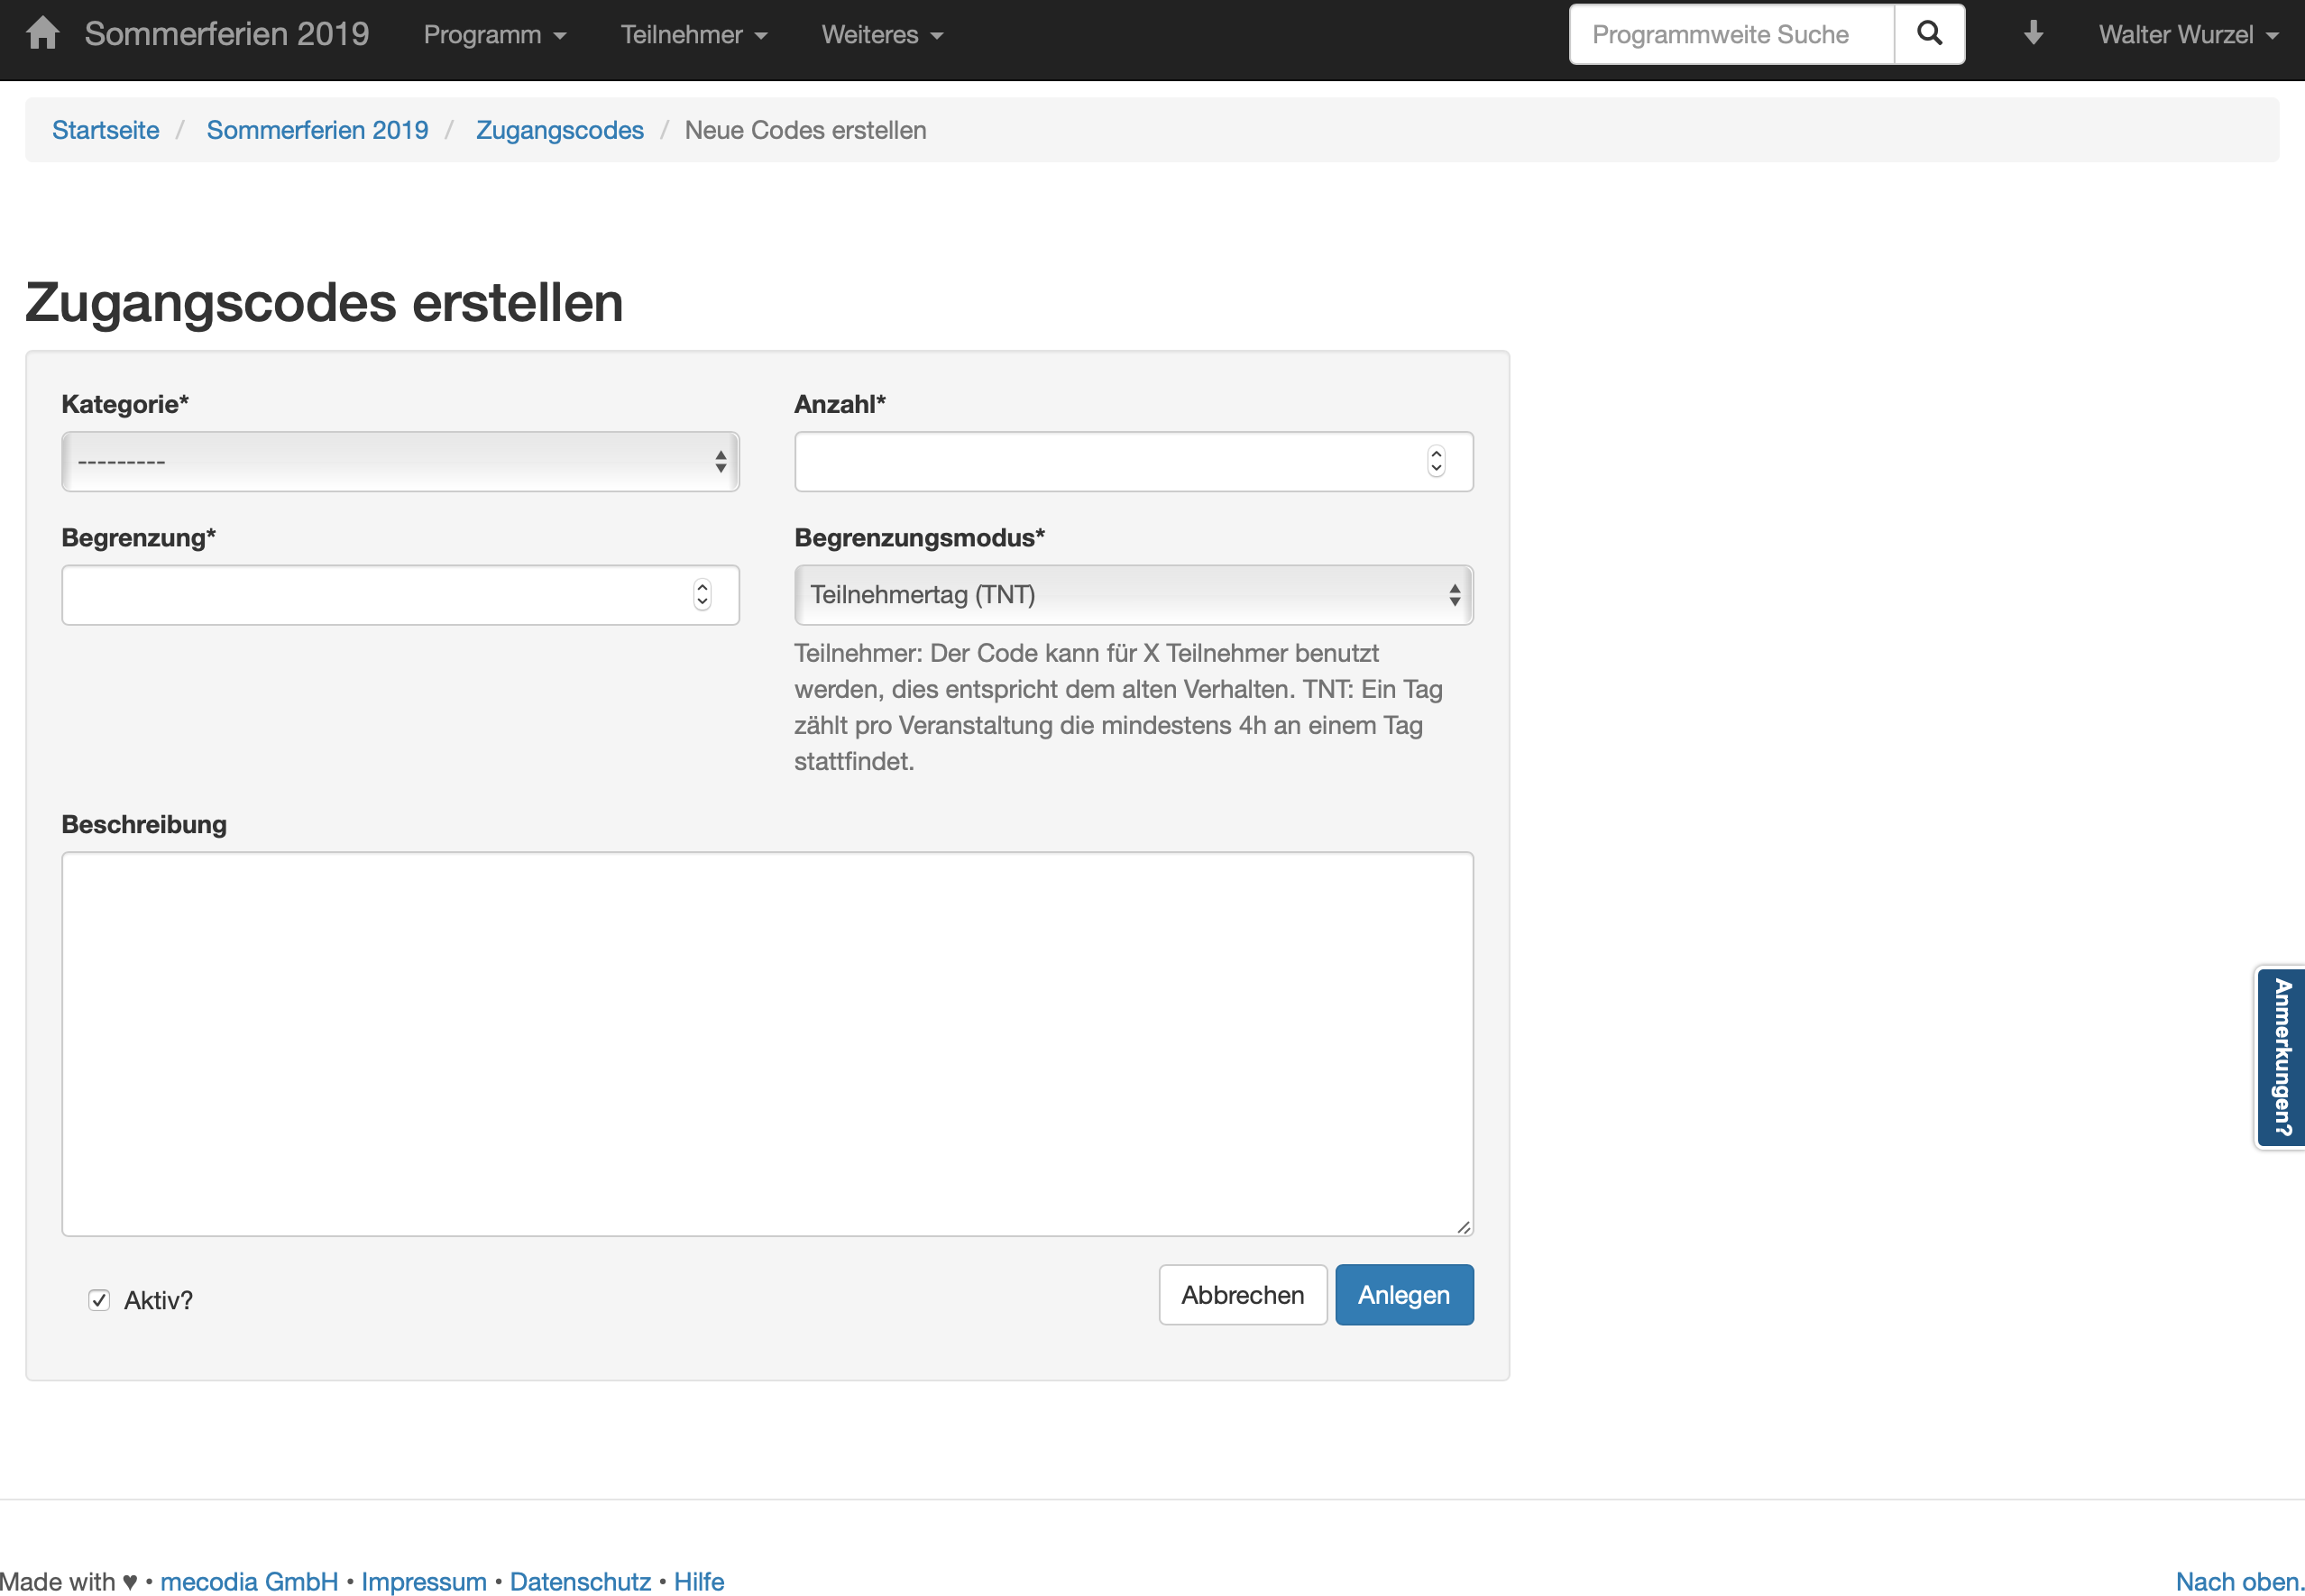The width and height of the screenshot is (2305, 1596).
Task: Open the Begrenzungsmodus dropdown
Action: (x=1133, y=595)
